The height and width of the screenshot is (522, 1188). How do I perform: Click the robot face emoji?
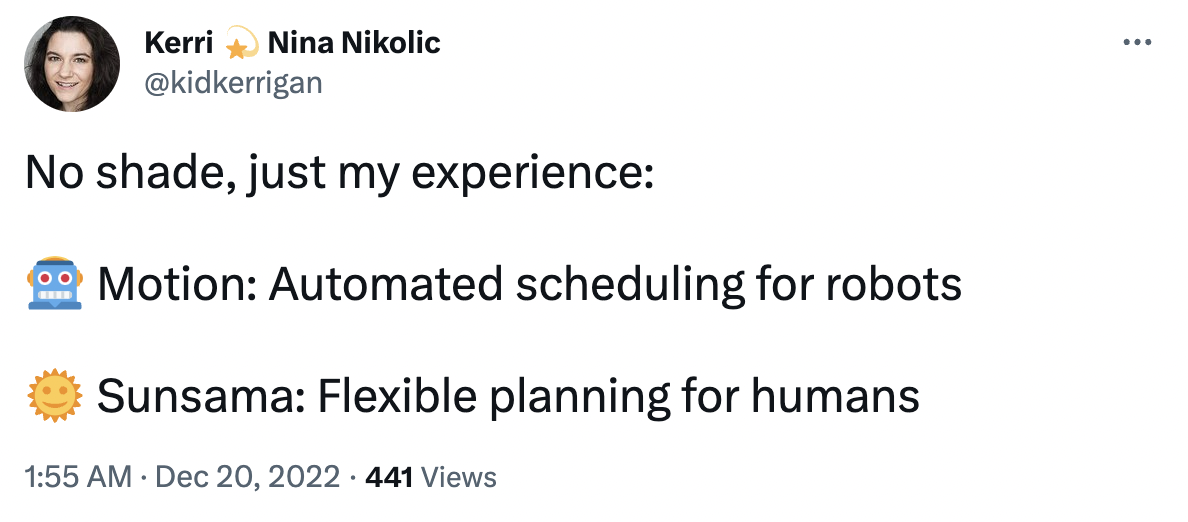54,283
